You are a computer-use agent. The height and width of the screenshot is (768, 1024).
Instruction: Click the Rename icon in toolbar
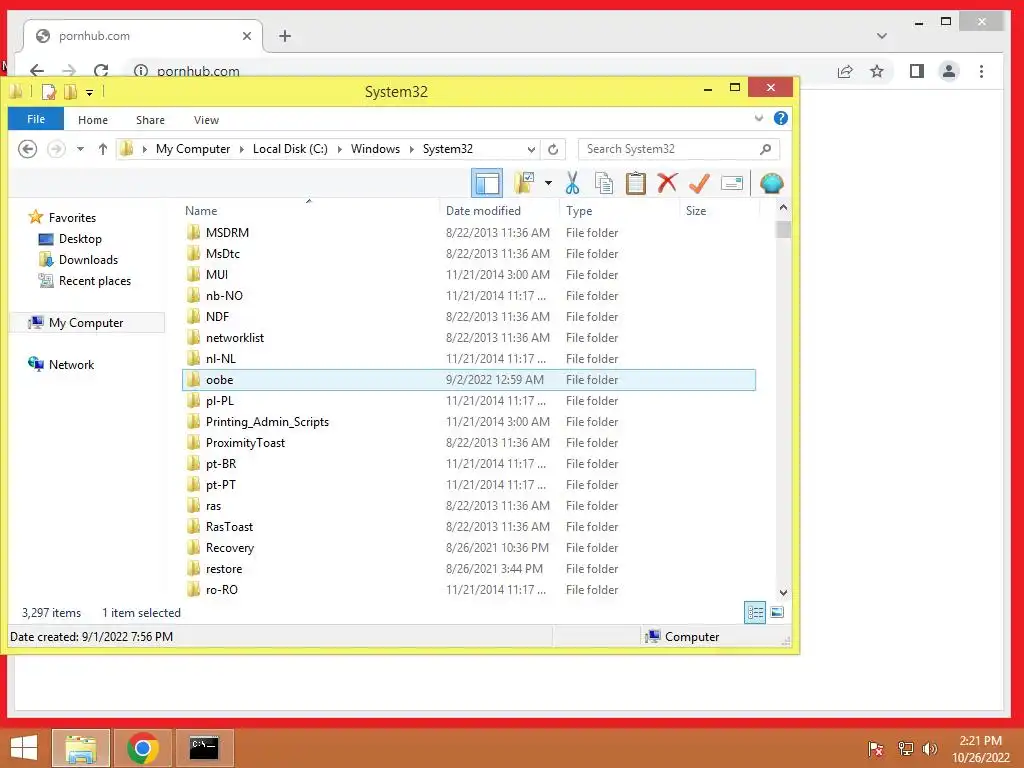pos(731,184)
